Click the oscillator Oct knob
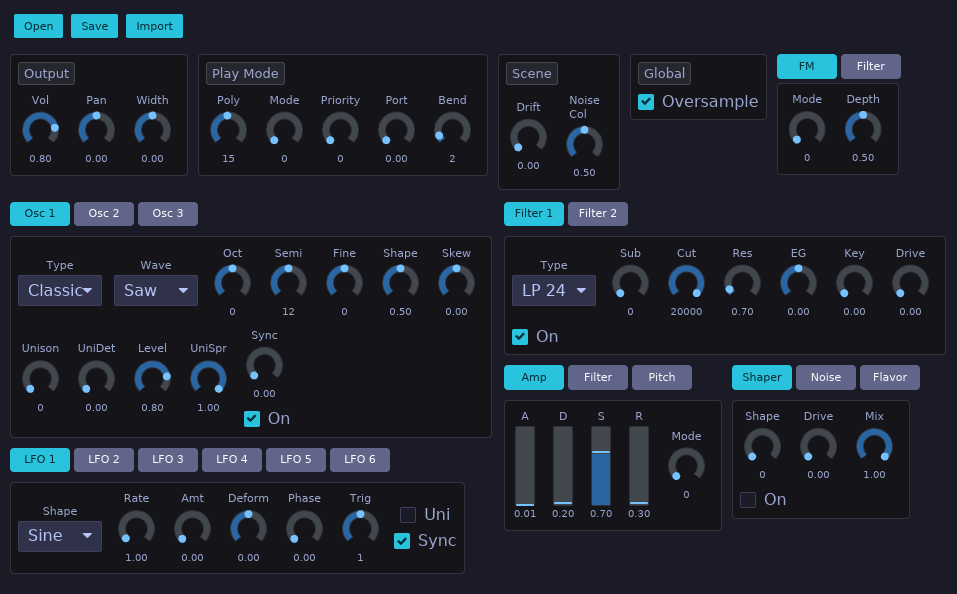The height and width of the screenshot is (594, 957). point(233,283)
